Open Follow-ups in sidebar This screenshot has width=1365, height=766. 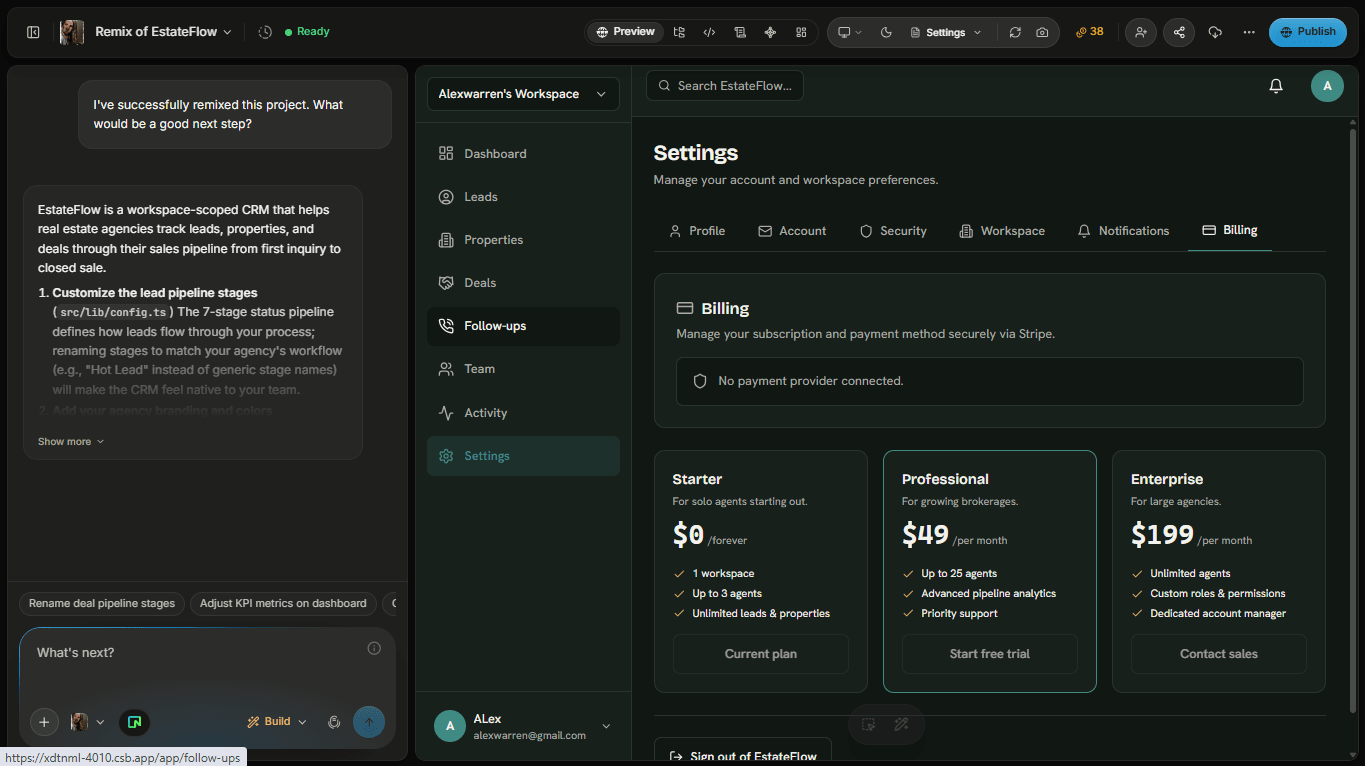523,326
